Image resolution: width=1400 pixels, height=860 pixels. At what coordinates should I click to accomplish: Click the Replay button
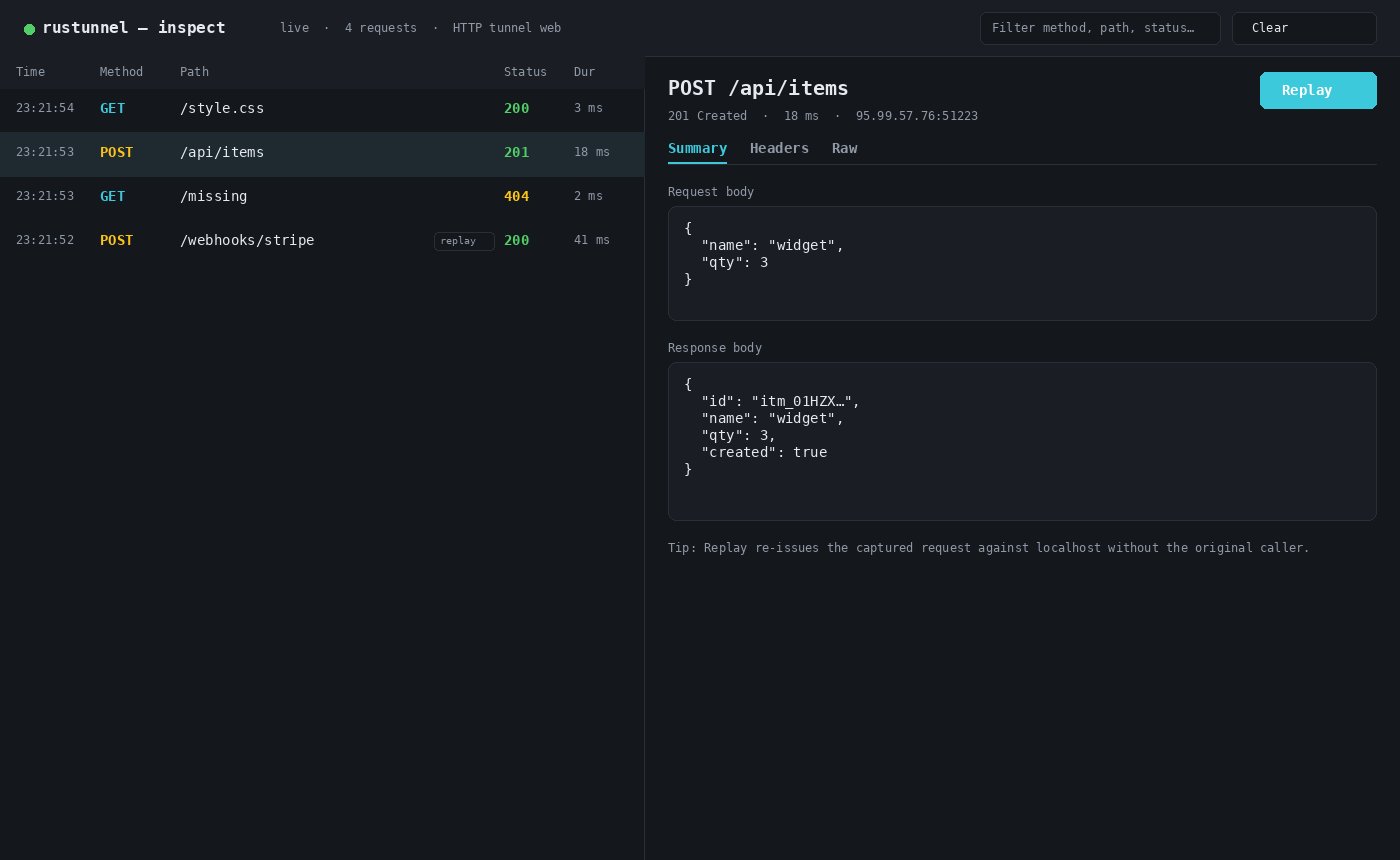(1318, 90)
